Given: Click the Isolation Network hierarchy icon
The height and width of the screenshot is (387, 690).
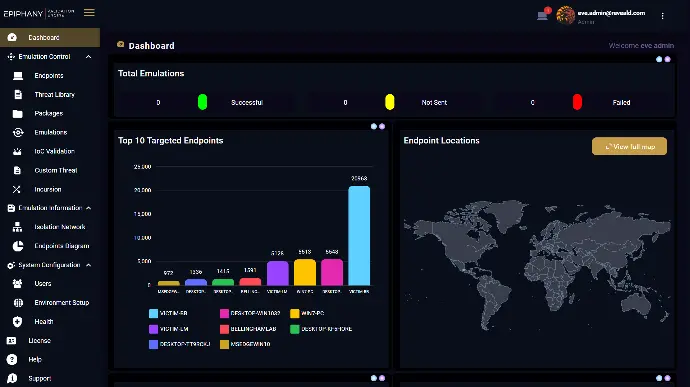Looking at the screenshot, I should (x=17, y=227).
